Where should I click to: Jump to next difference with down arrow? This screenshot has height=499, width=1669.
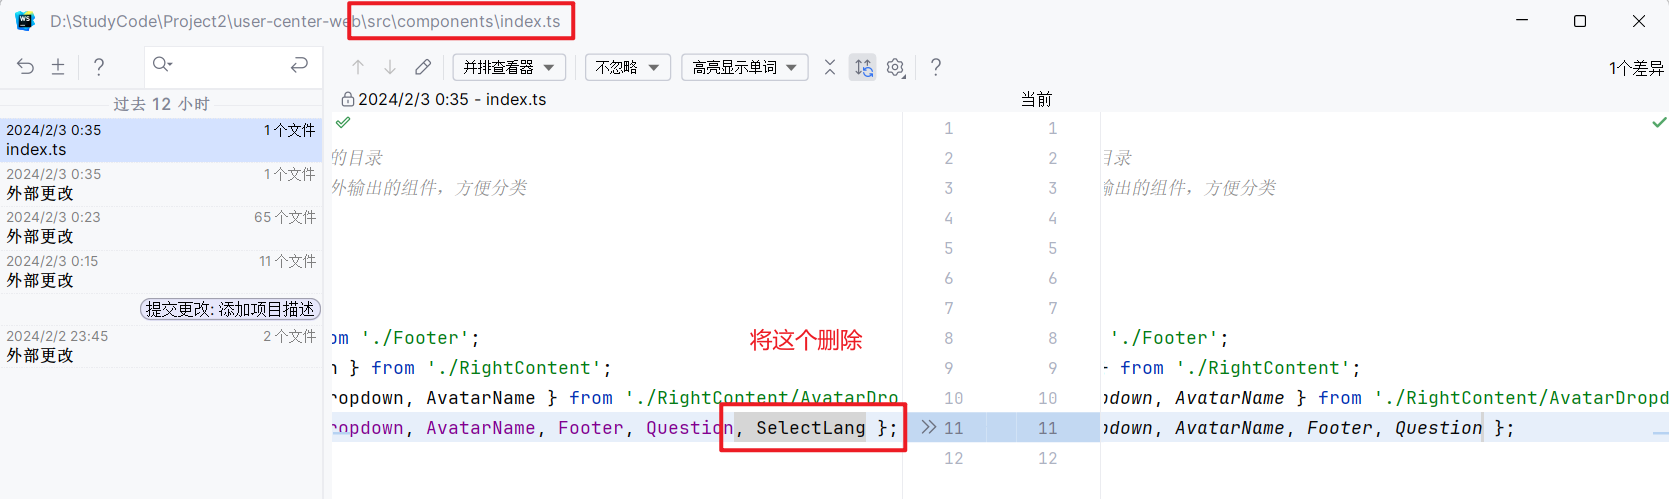pos(390,67)
